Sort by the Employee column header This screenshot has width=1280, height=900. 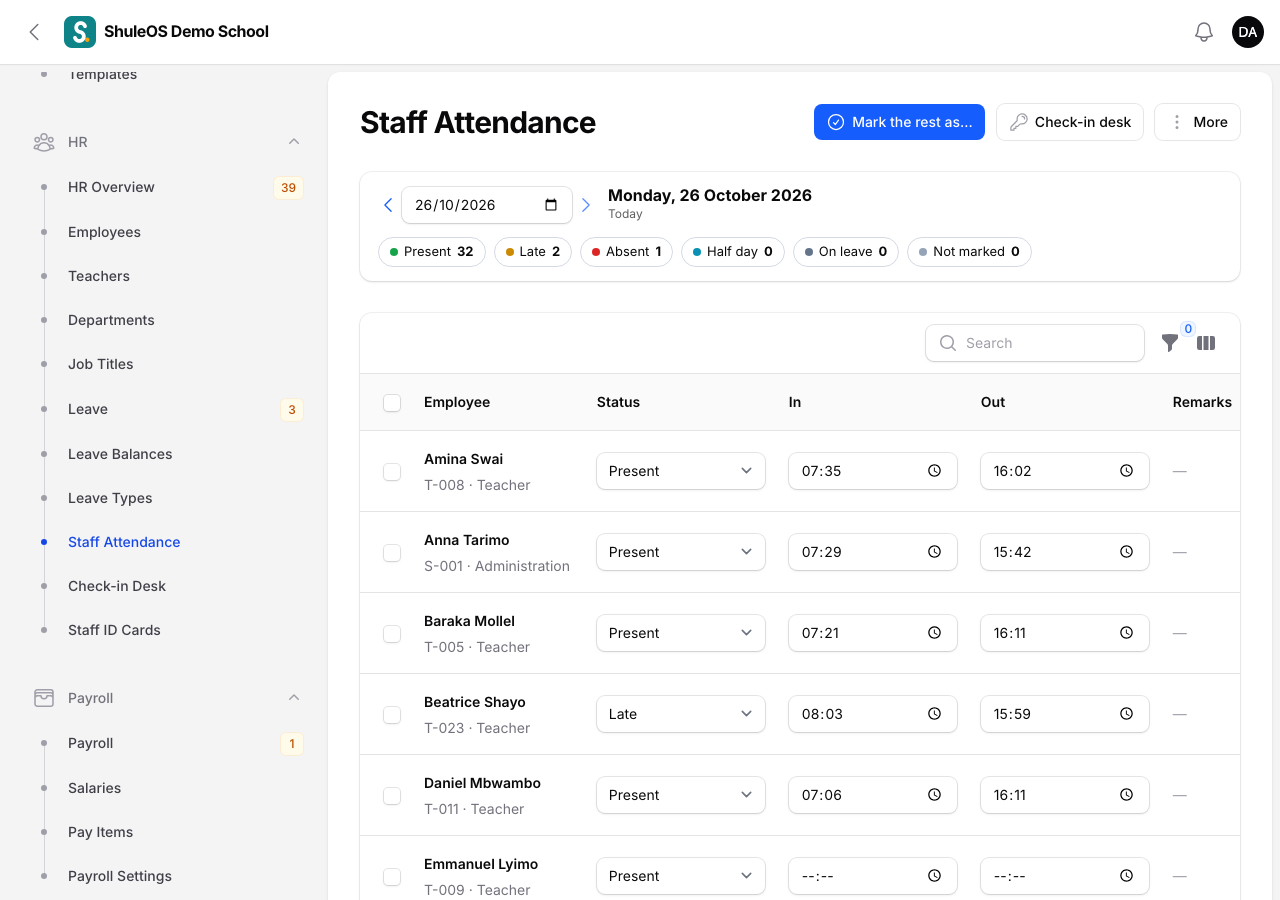click(x=457, y=402)
